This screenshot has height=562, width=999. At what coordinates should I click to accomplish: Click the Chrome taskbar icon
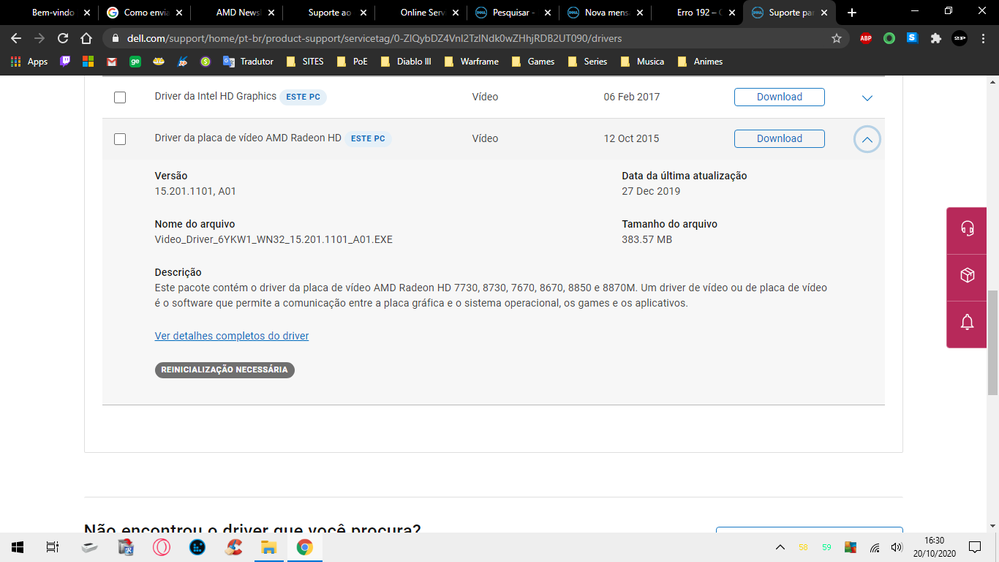pos(305,547)
